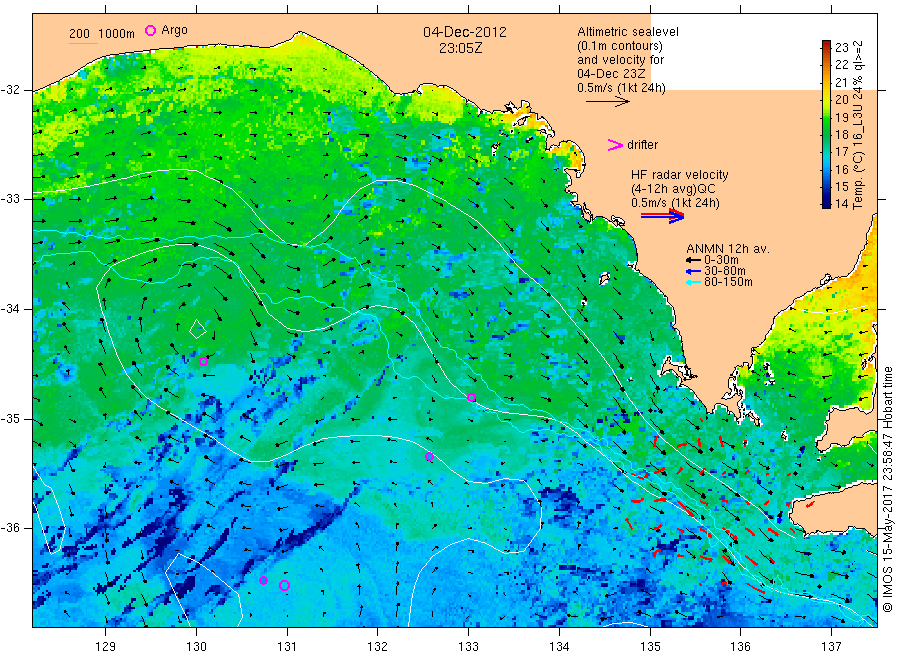This screenshot has width=900, height=660.
Task: Click the colorbar value 14
Action: pos(841,203)
